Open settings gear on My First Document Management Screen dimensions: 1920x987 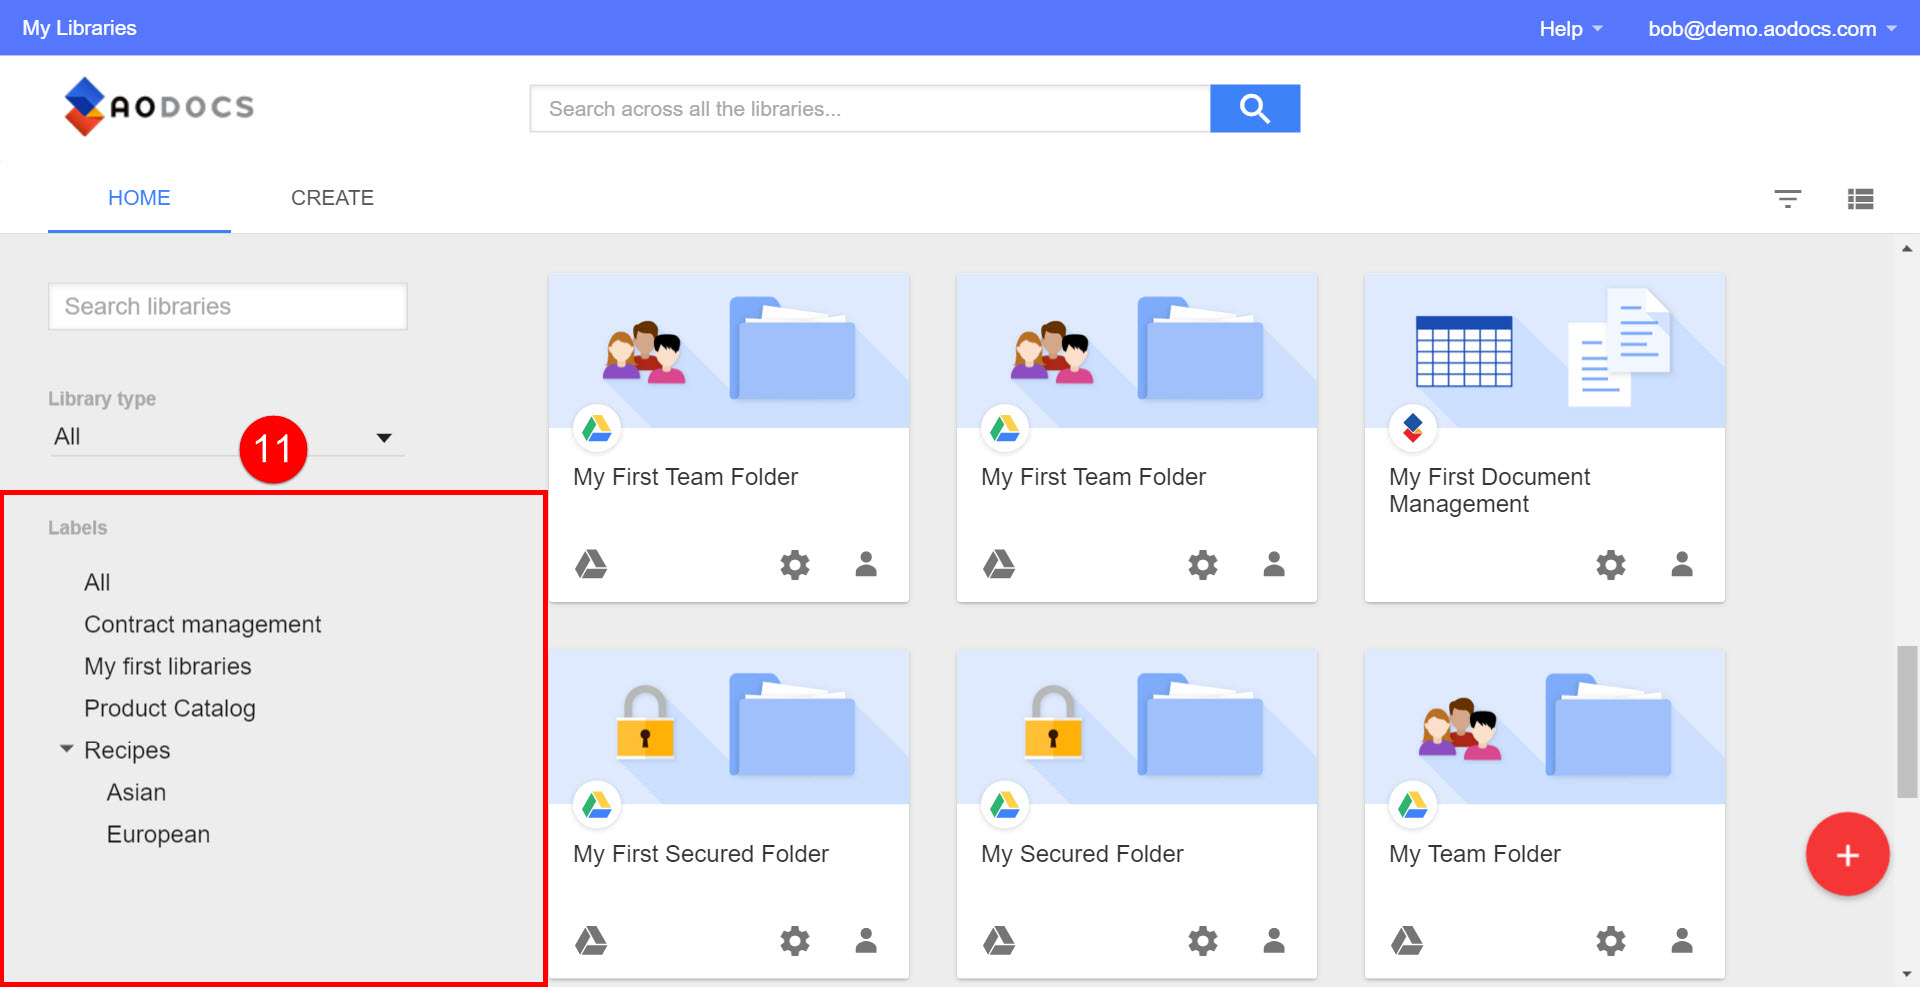pos(1610,565)
